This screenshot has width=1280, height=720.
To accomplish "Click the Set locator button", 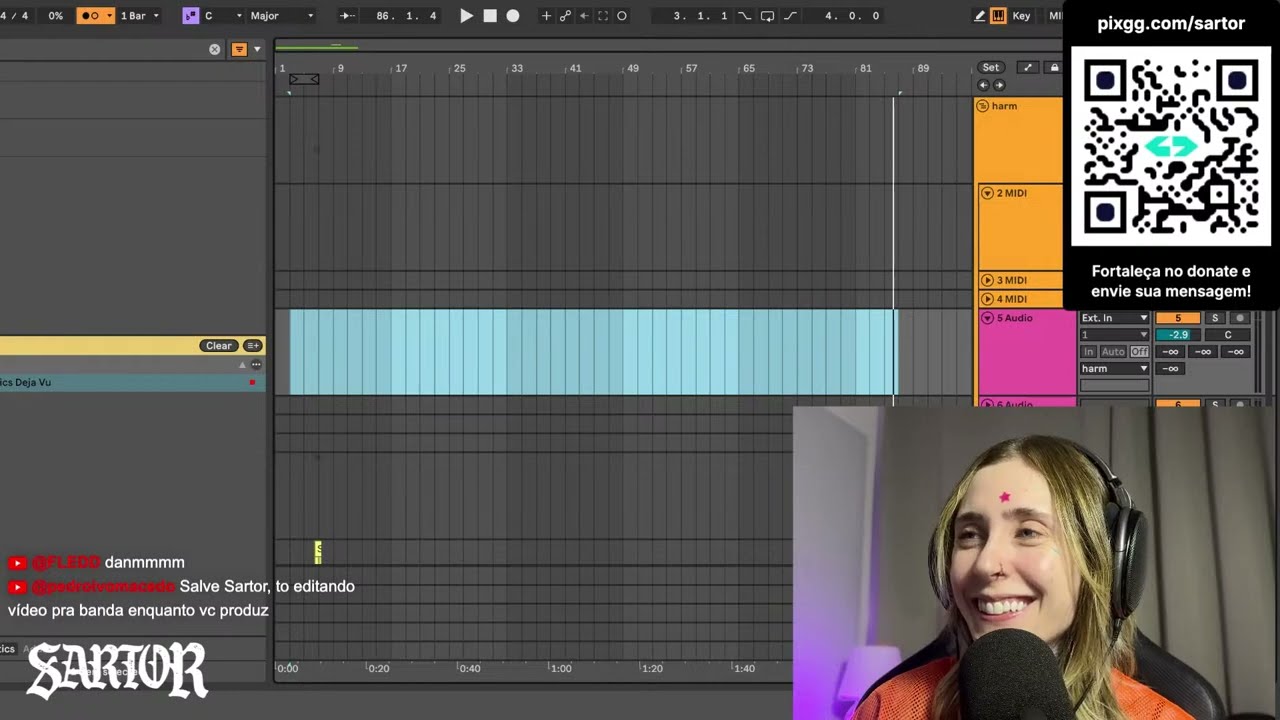I will pyautogui.click(x=991, y=68).
